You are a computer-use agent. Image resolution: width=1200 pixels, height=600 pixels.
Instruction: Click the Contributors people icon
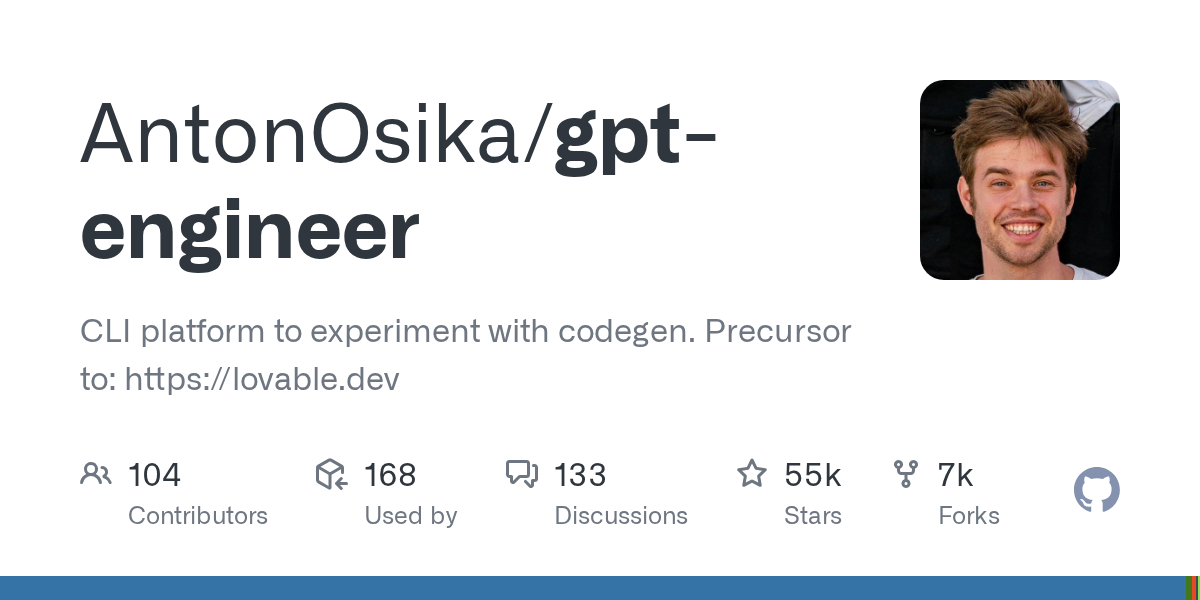[x=95, y=474]
